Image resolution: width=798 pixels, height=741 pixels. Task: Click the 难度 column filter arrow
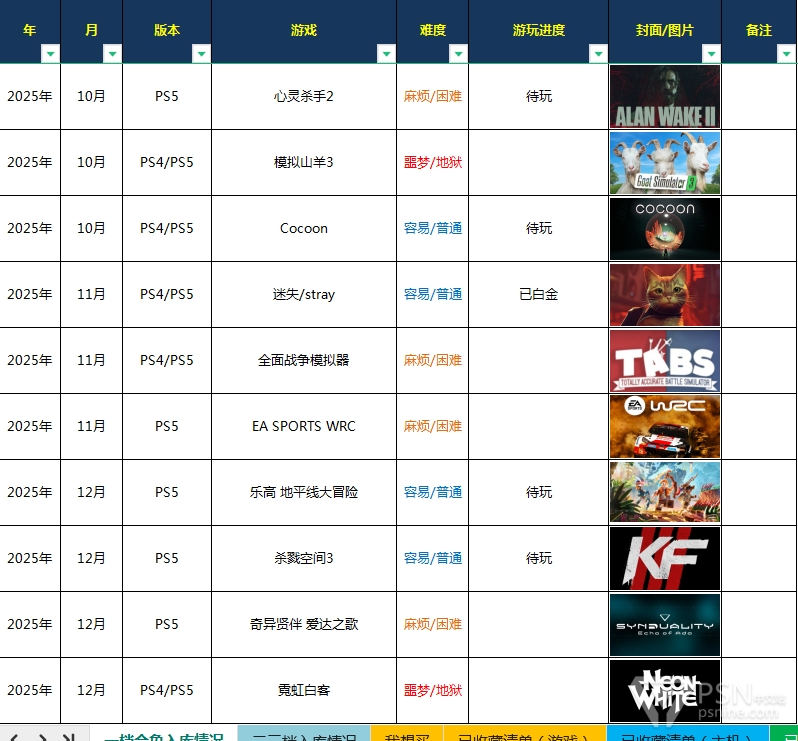point(458,54)
